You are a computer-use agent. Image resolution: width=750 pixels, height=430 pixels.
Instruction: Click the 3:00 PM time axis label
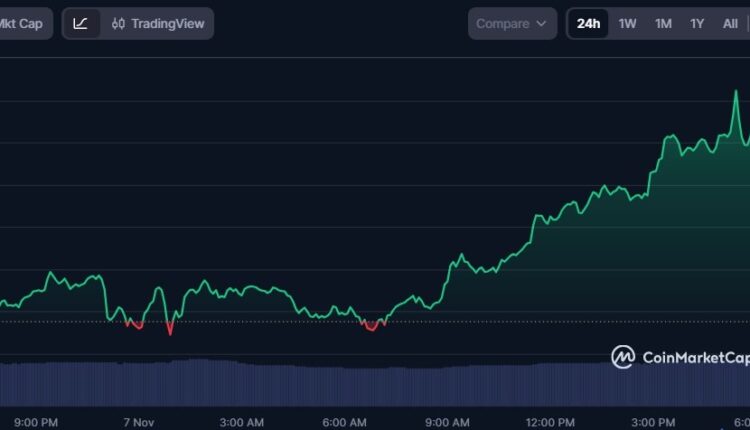pyautogui.click(x=654, y=421)
